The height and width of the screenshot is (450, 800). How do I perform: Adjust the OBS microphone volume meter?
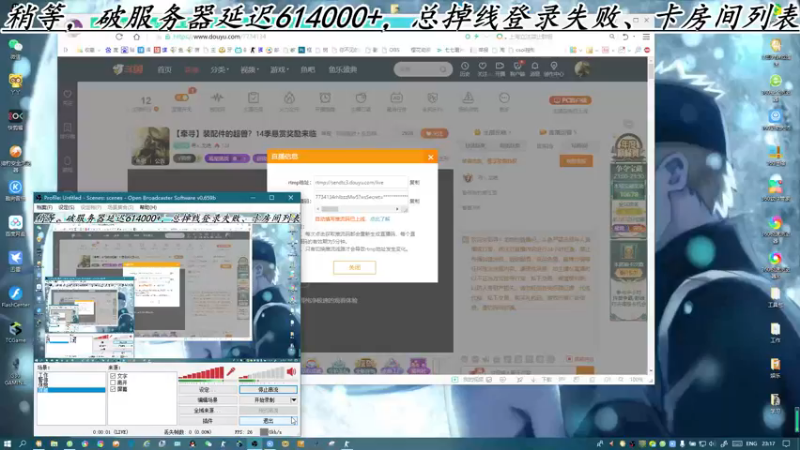(201, 373)
